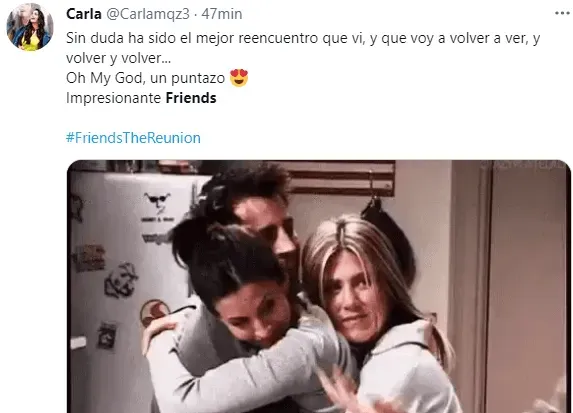The width and height of the screenshot is (573, 413).
Task: Click the round magnet low on fridge
Action: tap(153, 312)
